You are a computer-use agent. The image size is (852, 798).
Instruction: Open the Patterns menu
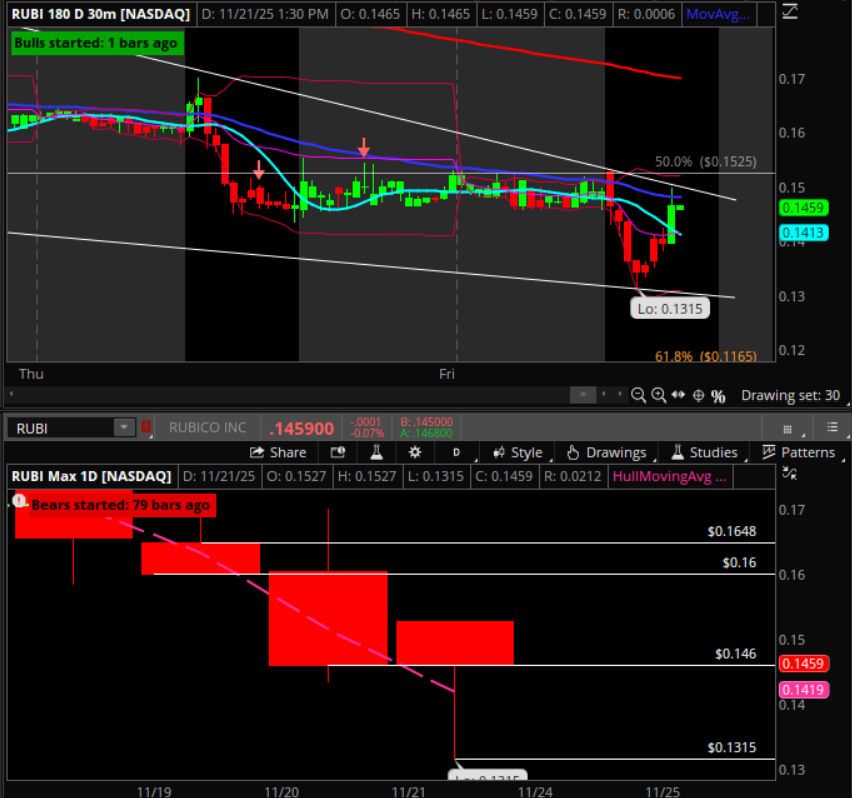(799, 452)
